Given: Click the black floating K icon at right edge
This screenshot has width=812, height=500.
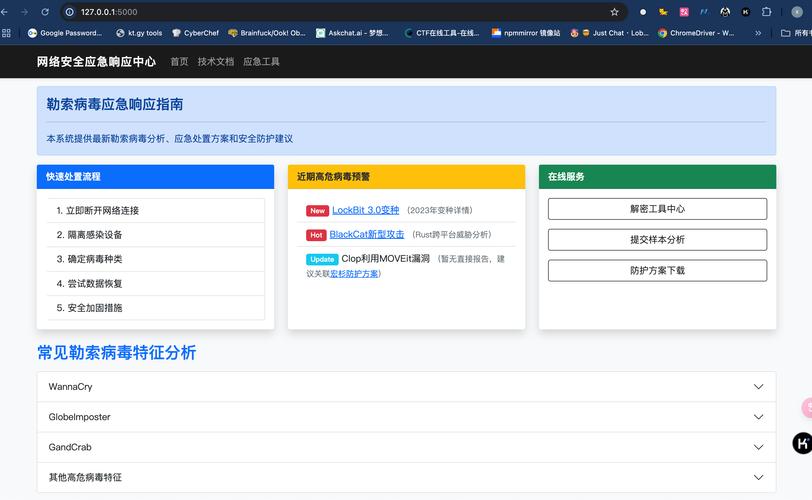Looking at the screenshot, I should (x=801, y=443).
